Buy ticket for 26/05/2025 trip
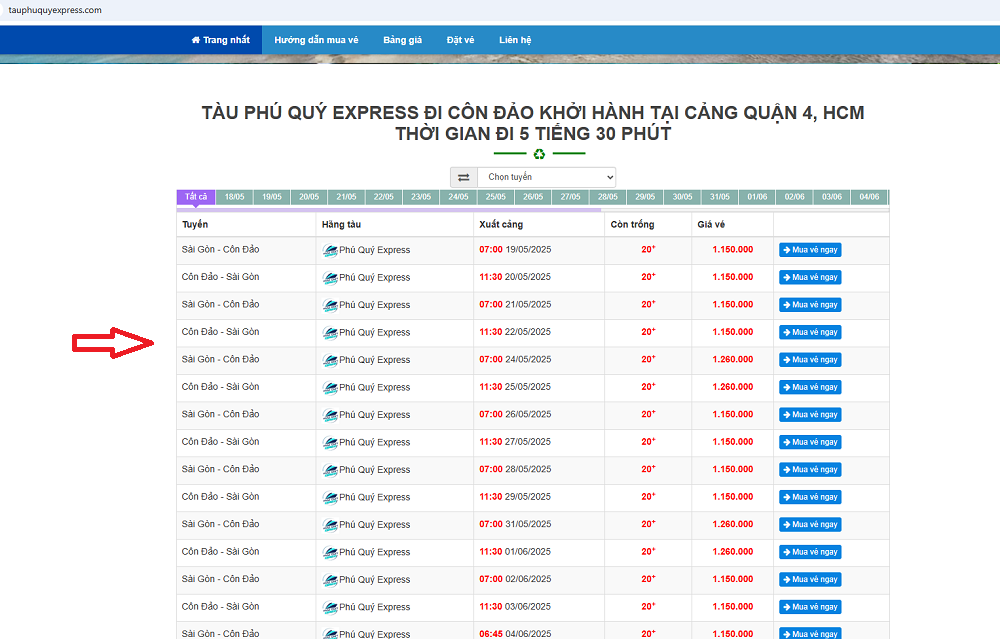1000x639 pixels. [810, 415]
